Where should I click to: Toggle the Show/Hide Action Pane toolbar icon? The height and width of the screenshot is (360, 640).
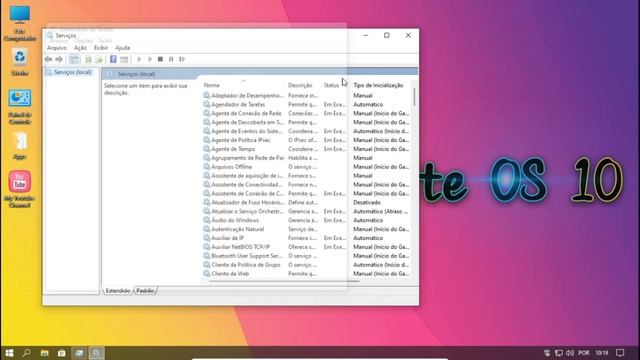[x=124, y=60]
